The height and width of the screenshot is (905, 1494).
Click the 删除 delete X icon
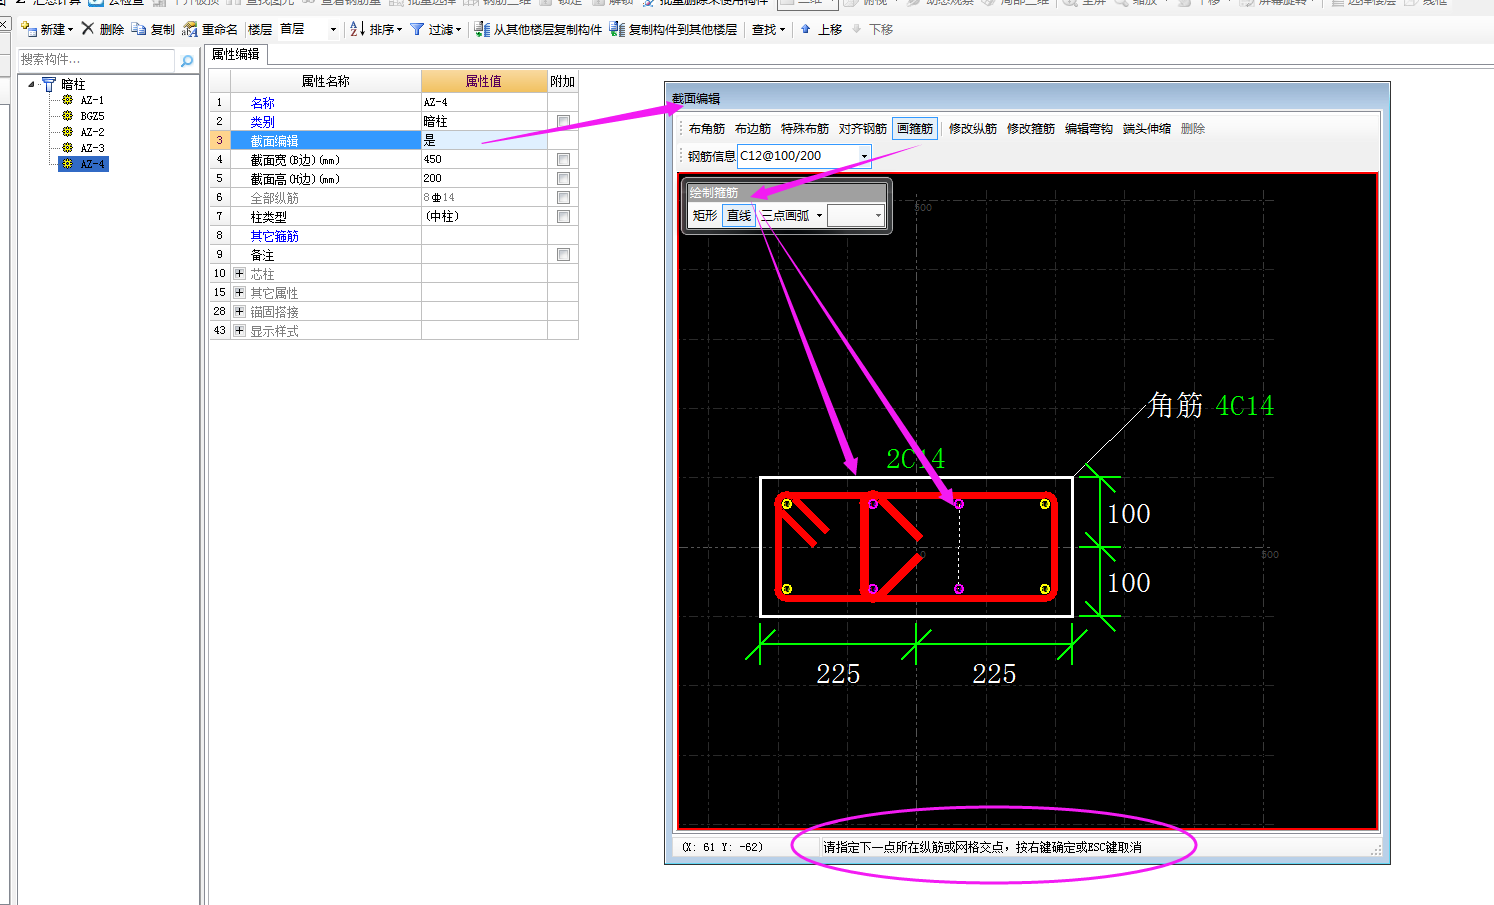88,29
